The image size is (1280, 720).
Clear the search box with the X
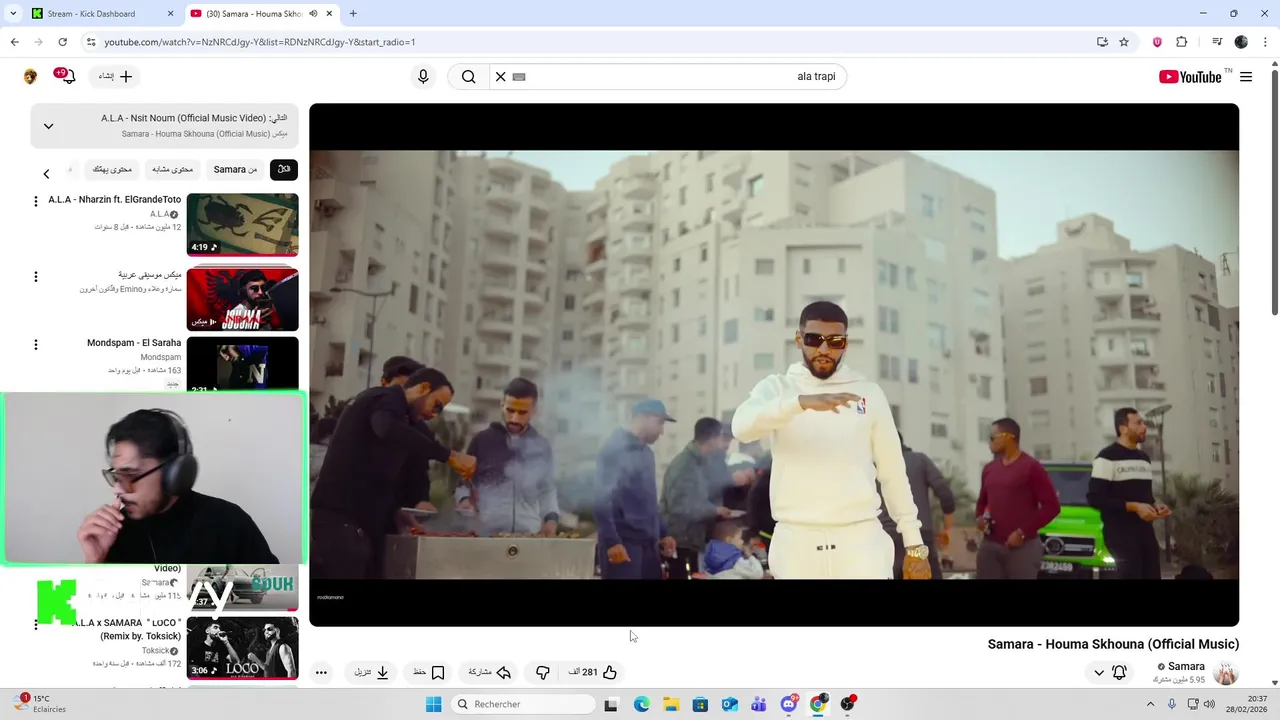pos(500,77)
